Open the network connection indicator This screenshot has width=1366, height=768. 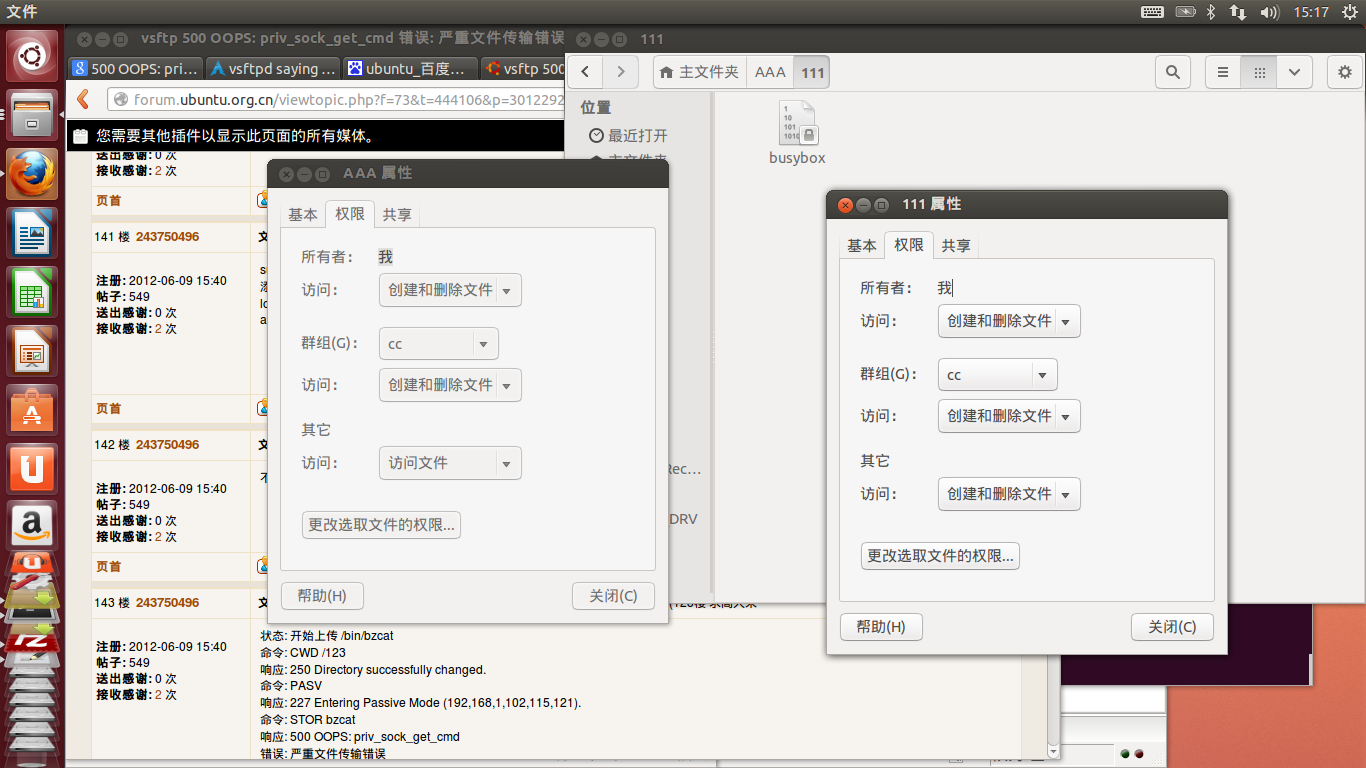[1238, 12]
